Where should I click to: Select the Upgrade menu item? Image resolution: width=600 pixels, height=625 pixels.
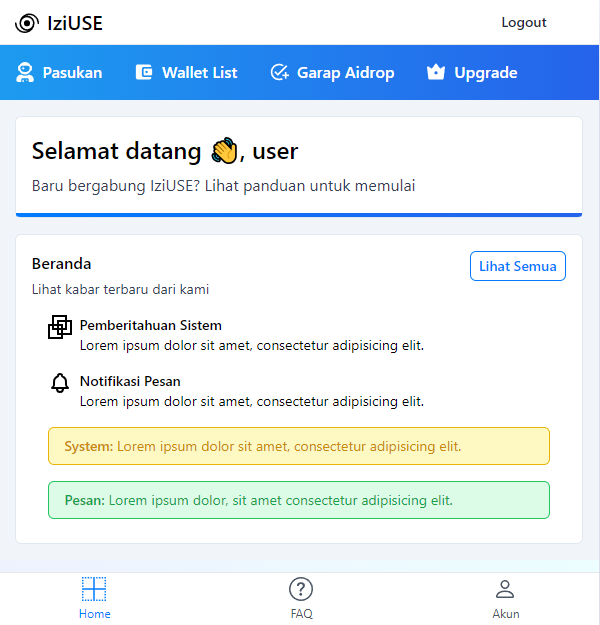pyautogui.click(x=485, y=73)
